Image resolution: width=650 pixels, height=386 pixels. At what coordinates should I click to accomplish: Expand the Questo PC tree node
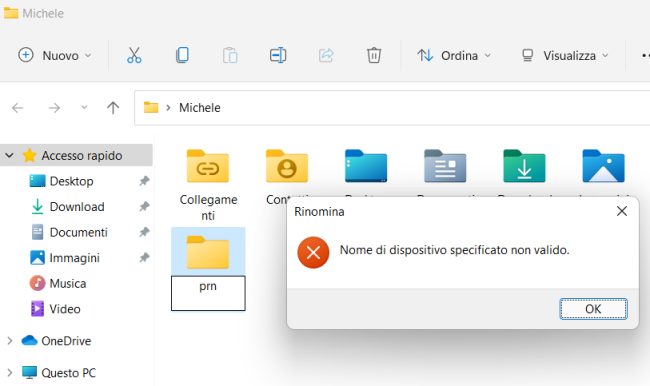pos(10,373)
